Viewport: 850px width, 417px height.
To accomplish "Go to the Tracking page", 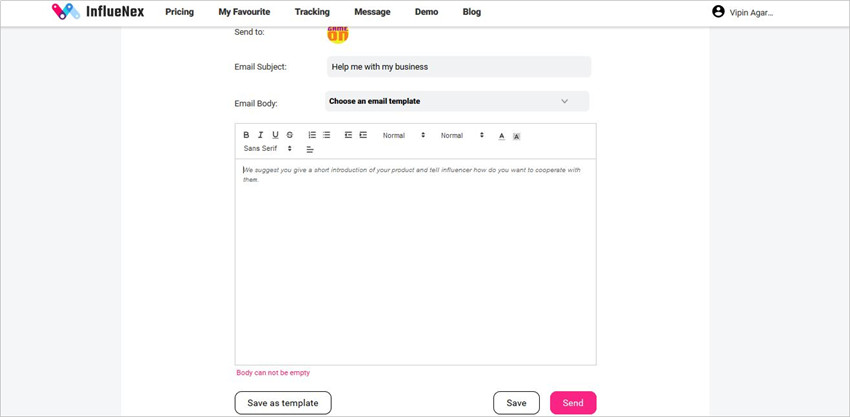I will (312, 12).
